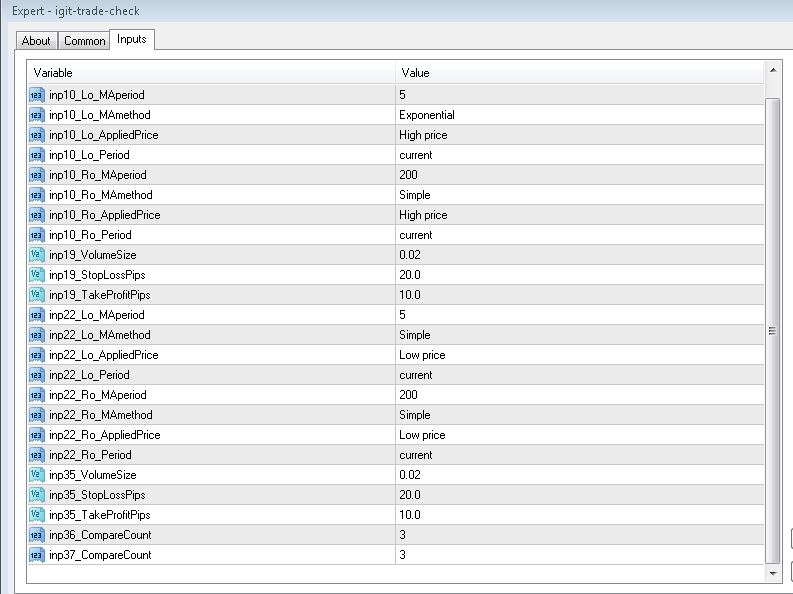The height and width of the screenshot is (594, 793).
Task: Click the icon beside inp10_Lo_MAmethod
Action: tap(37, 115)
